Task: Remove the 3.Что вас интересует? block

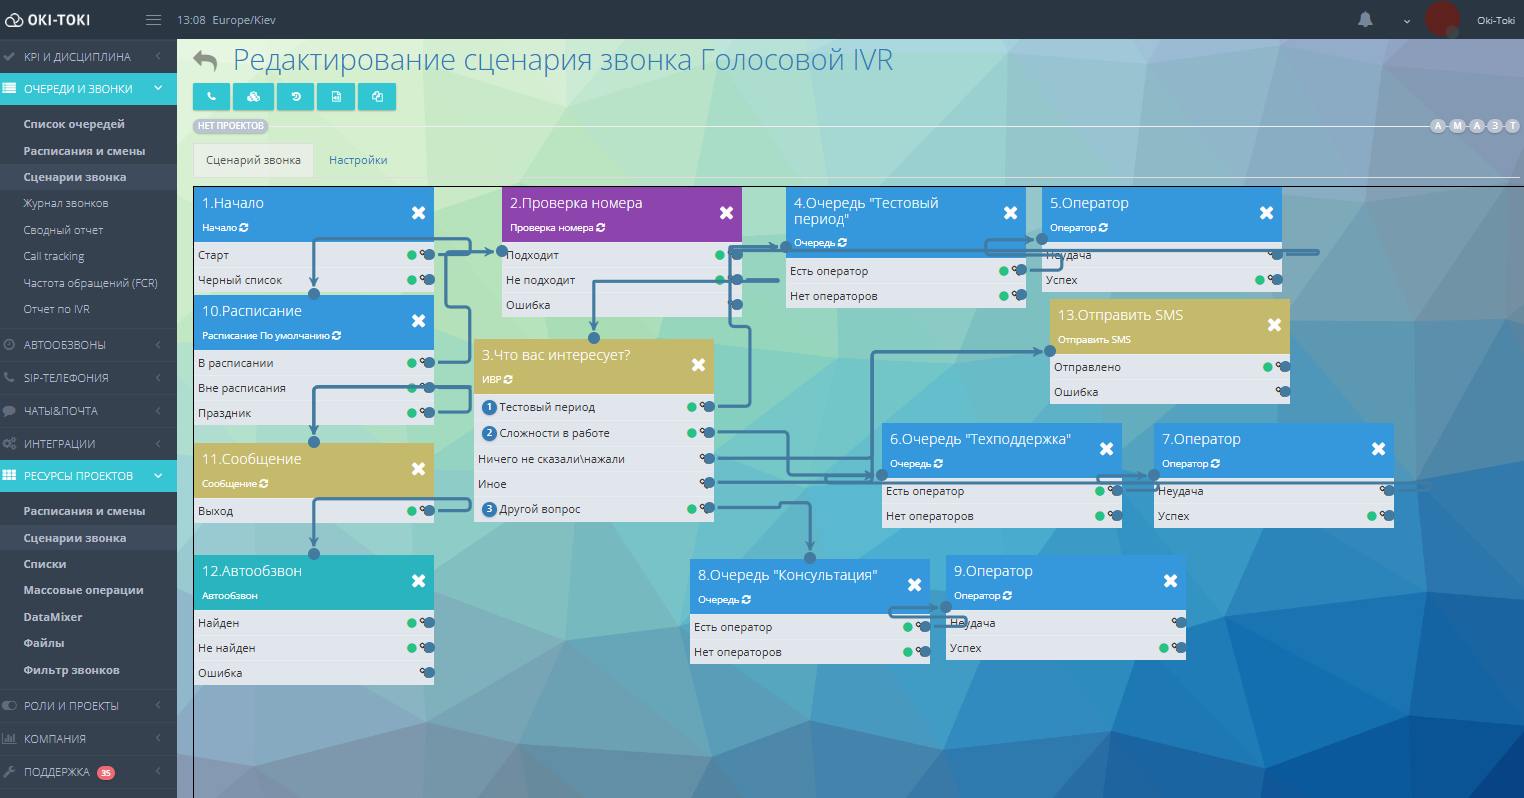Action: pyautogui.click(x=698, y=365)
